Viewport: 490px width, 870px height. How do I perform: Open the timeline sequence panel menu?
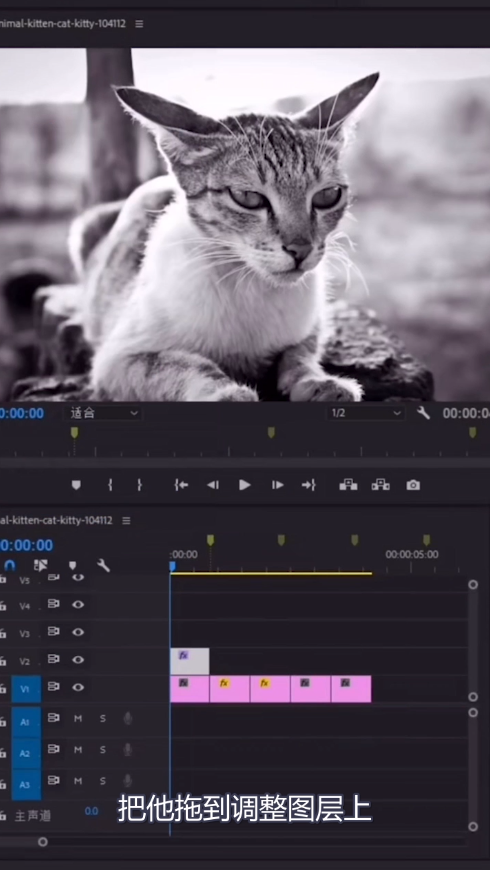(127, 520)
